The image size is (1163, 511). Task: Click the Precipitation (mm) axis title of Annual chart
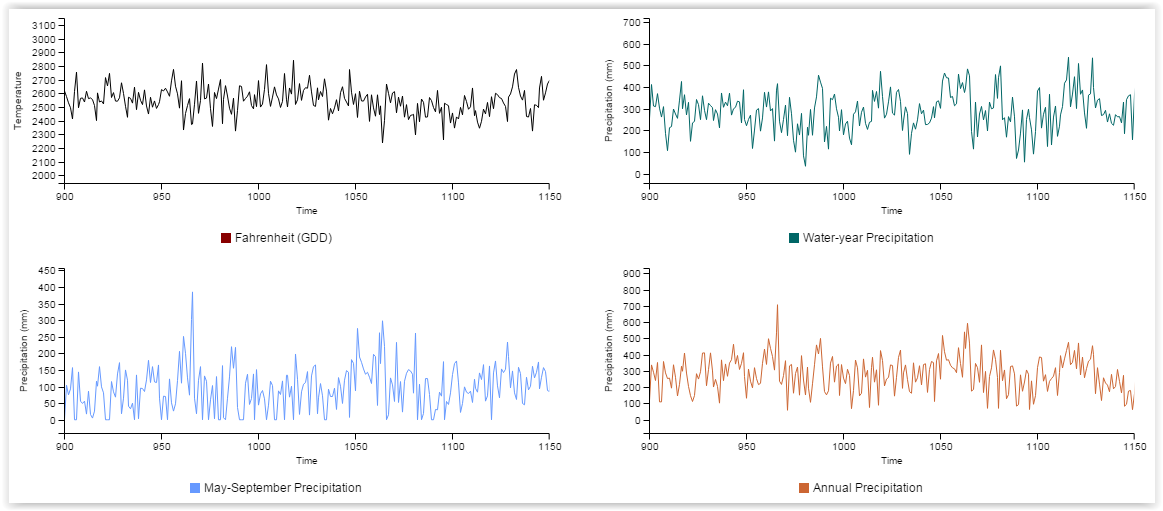tap(609, 353)
